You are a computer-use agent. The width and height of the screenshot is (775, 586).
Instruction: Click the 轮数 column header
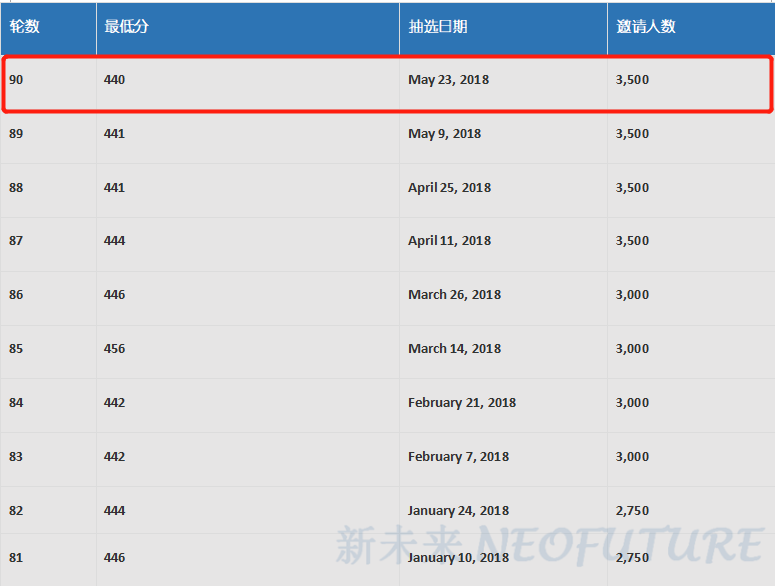point(25,27)
